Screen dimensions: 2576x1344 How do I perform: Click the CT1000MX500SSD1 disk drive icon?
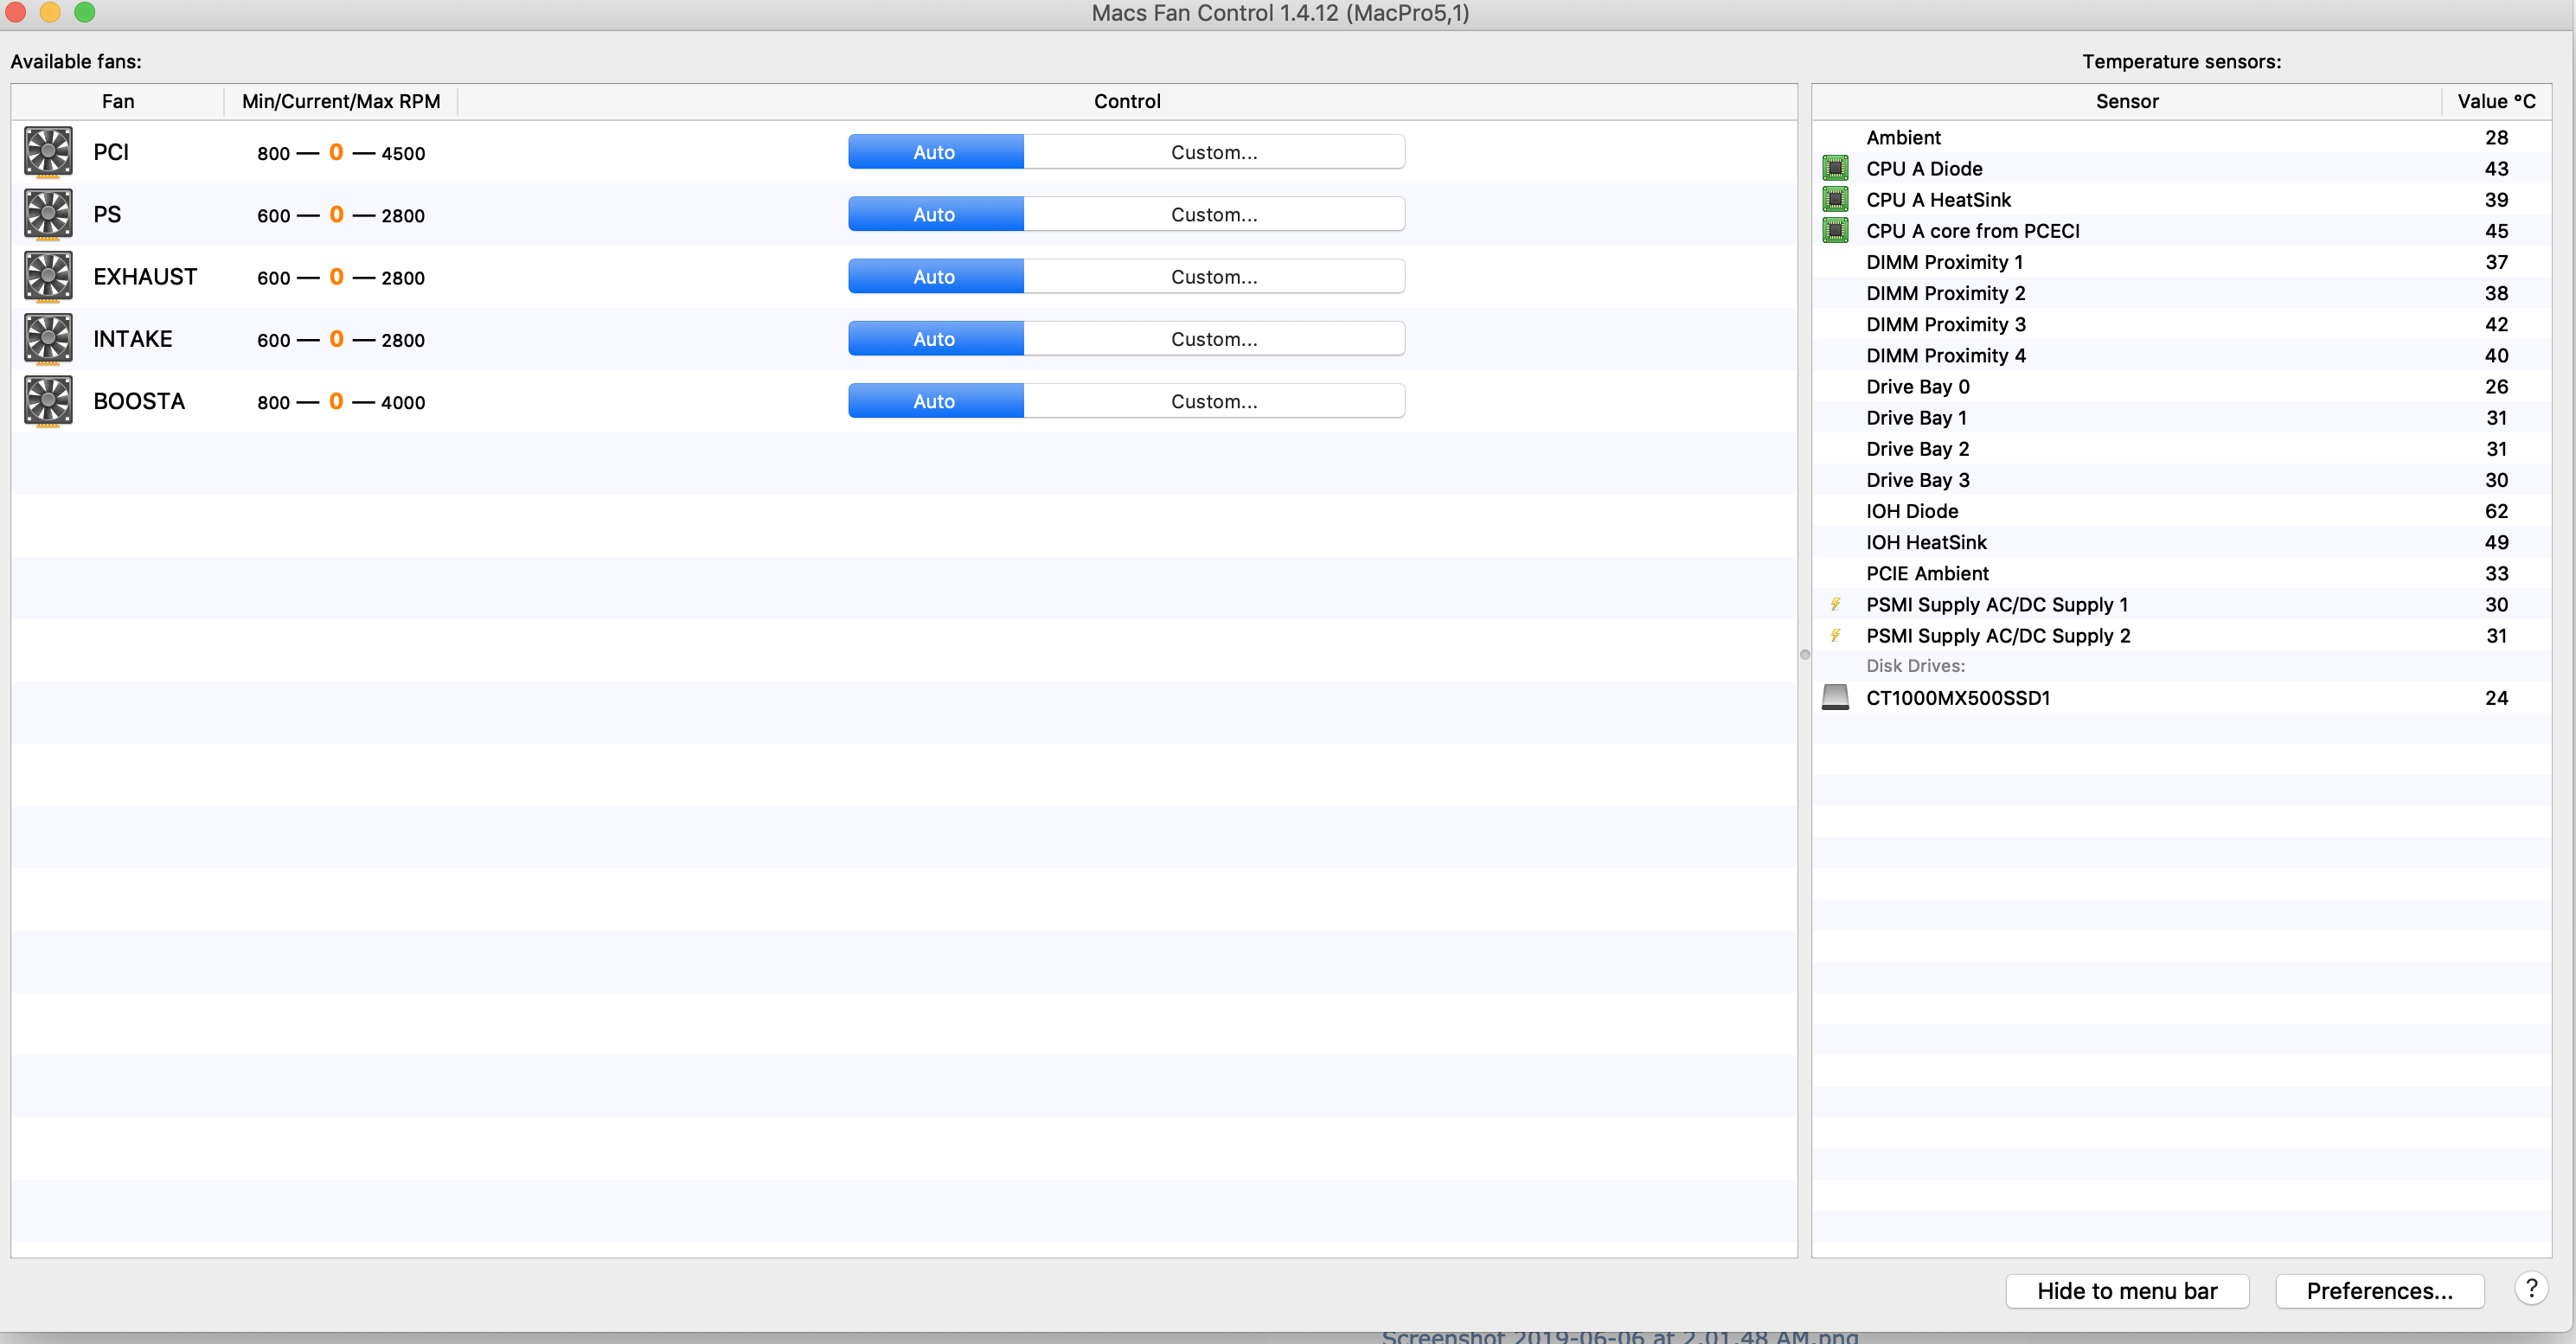pyautogui.click(x=1835, y=697)
